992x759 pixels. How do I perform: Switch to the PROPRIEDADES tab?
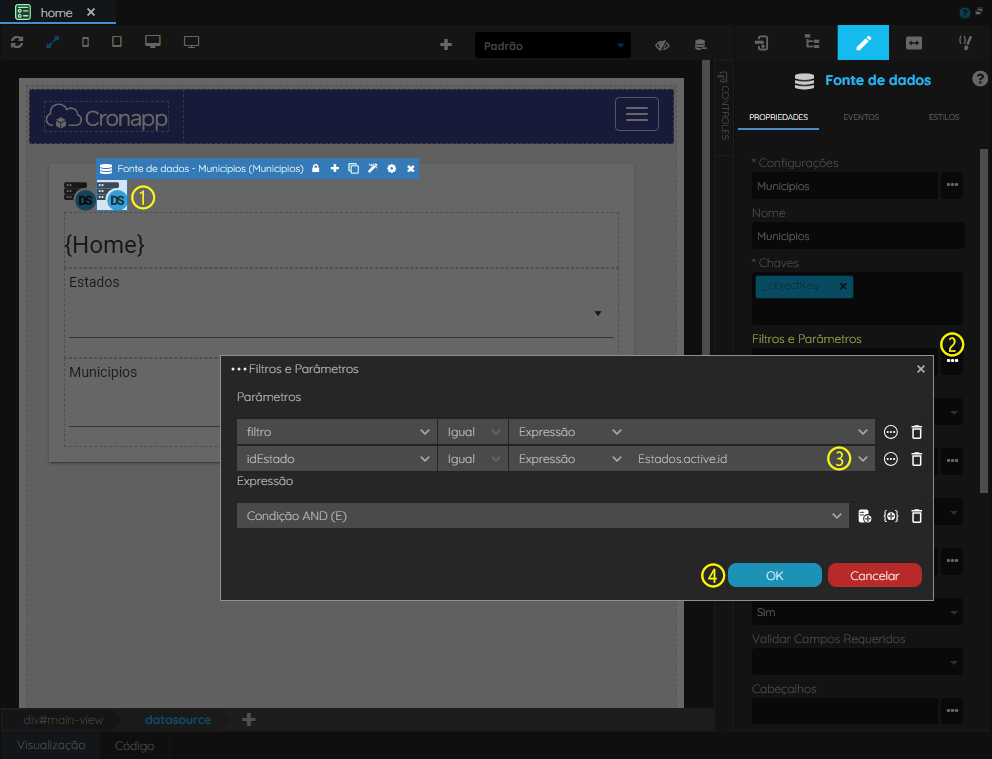pos(778,117)
